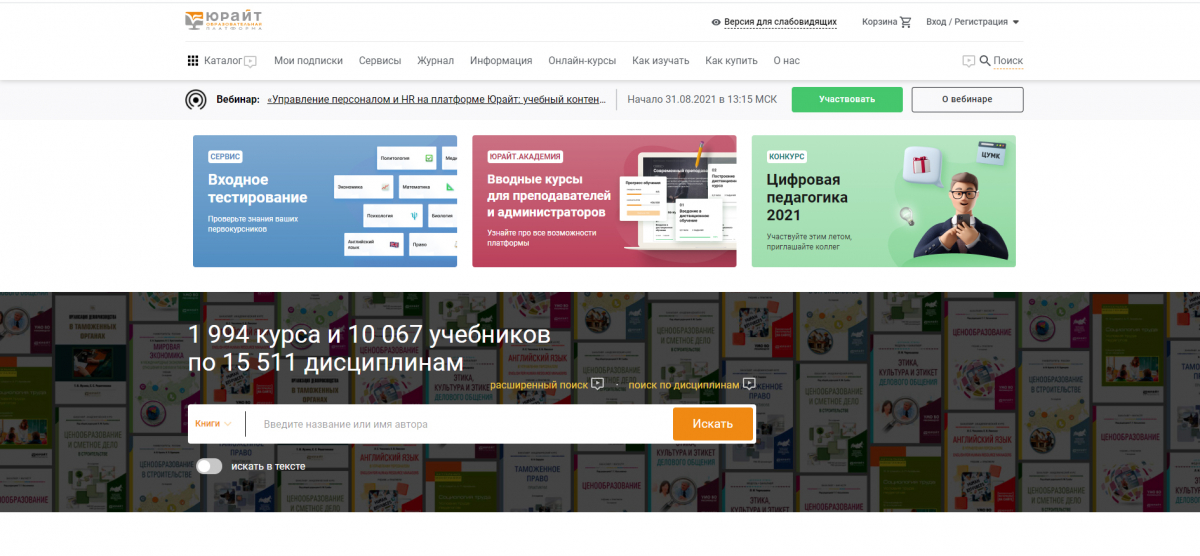The height and width of the screenshot is (556, 1200).
Task: Click the Поиск link in header
Action: [x=1008, y=61]
